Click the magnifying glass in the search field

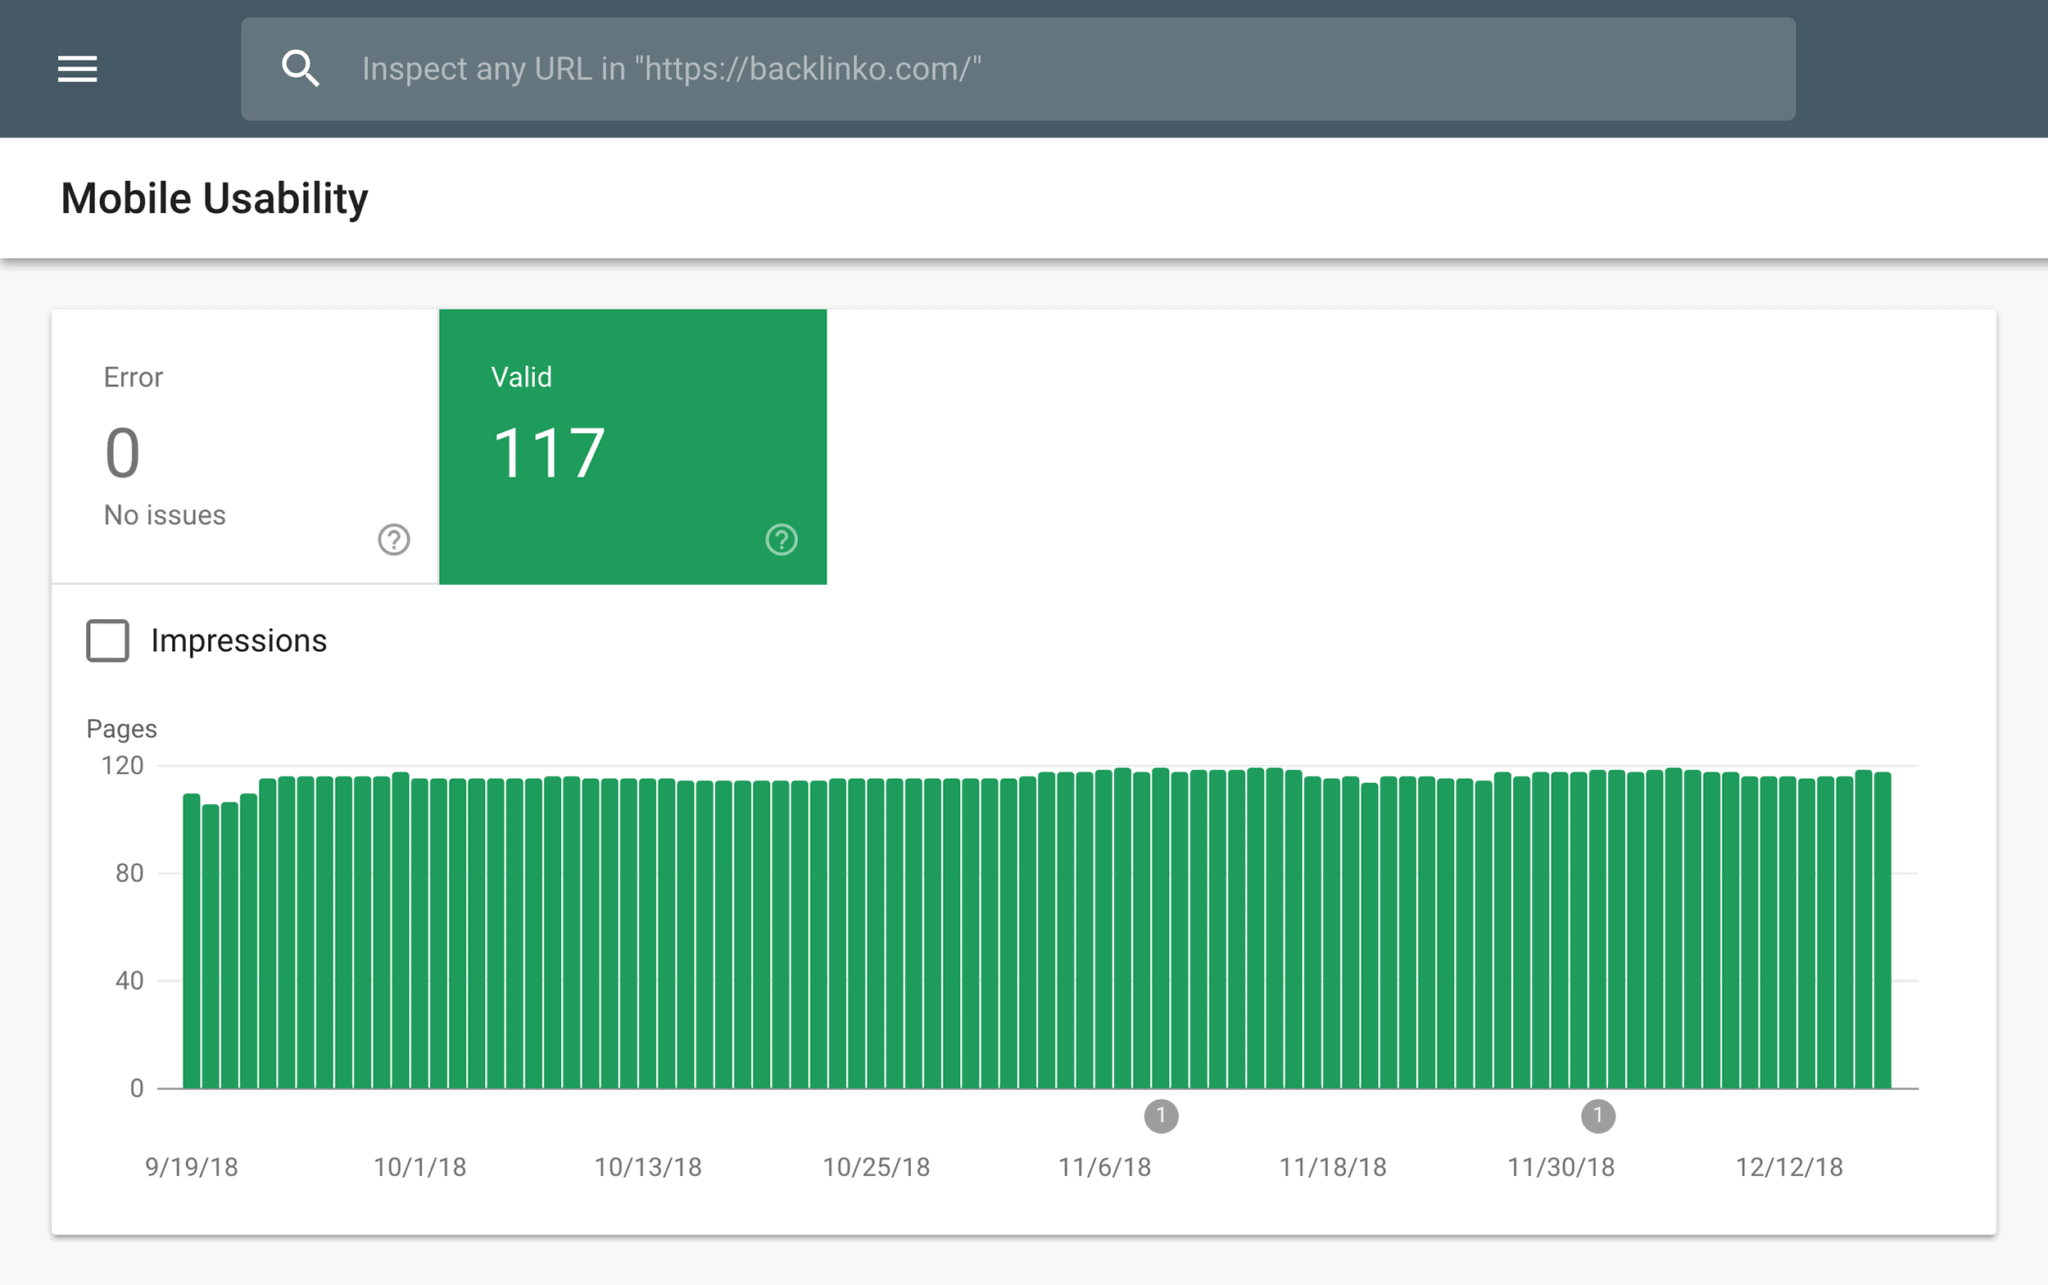[x=301, y=68]
